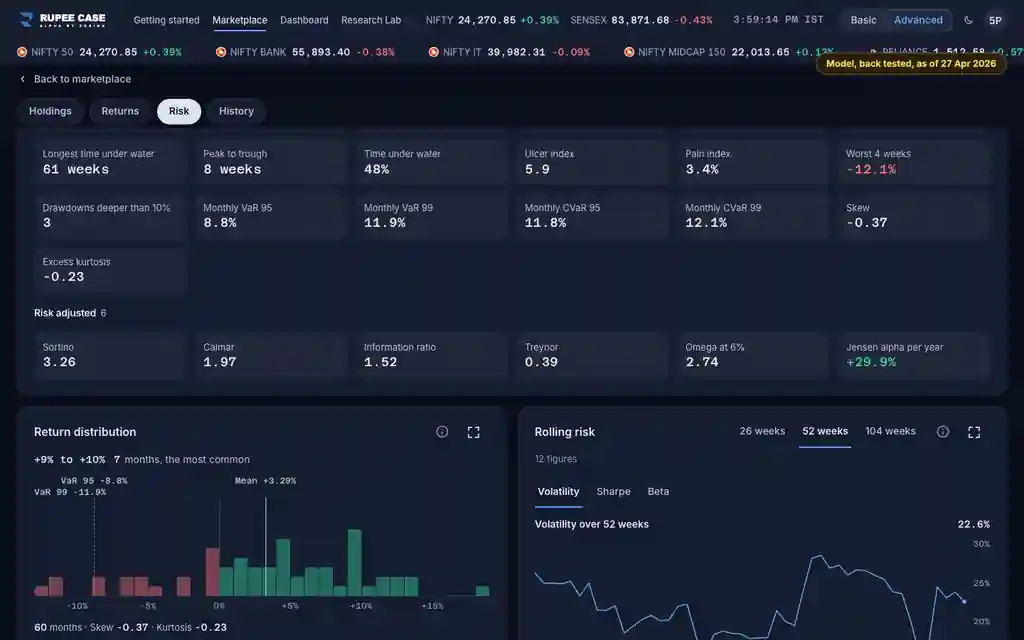Click the Information ratio value 1.52
Image resolution: width=1024 pixels, height=640 pixels.
point(380,362)
